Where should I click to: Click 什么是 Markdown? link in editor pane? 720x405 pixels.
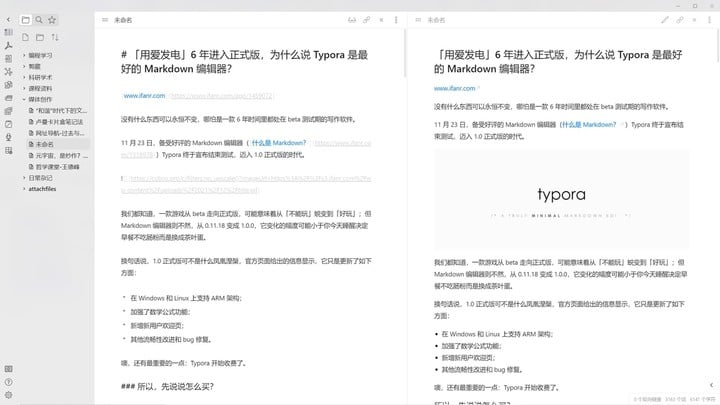click(x=279, y=143)
